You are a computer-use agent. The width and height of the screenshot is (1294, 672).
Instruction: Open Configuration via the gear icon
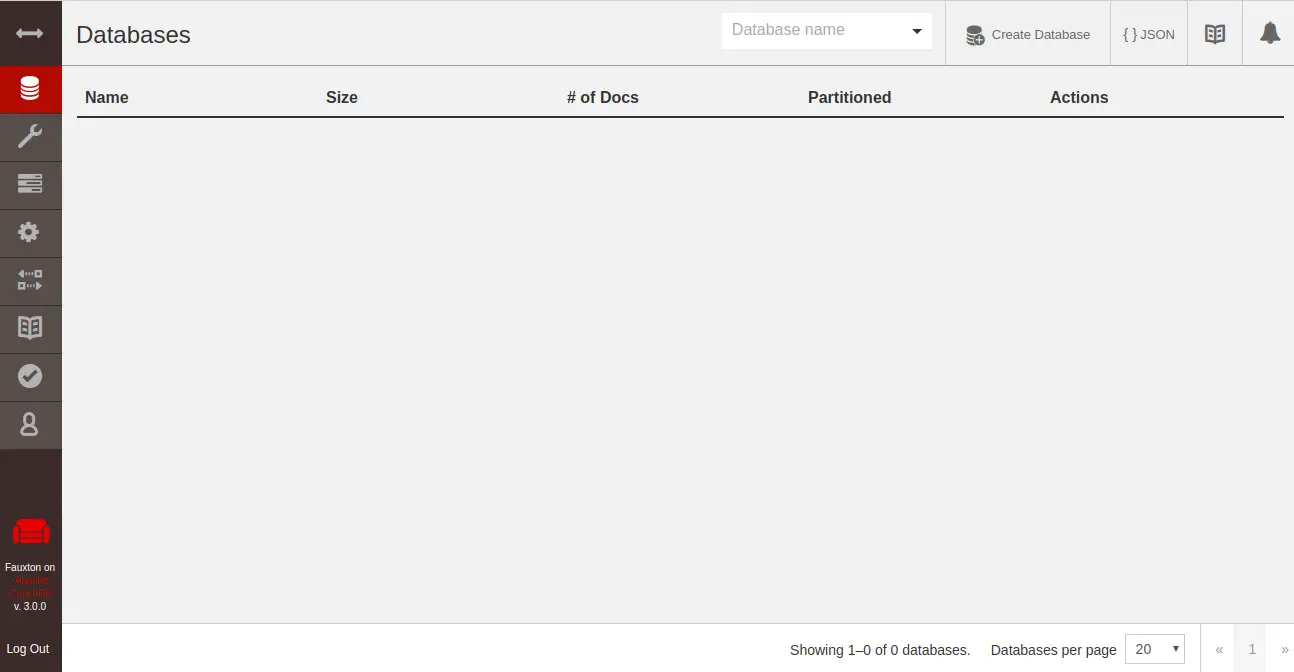pos(30,233)
